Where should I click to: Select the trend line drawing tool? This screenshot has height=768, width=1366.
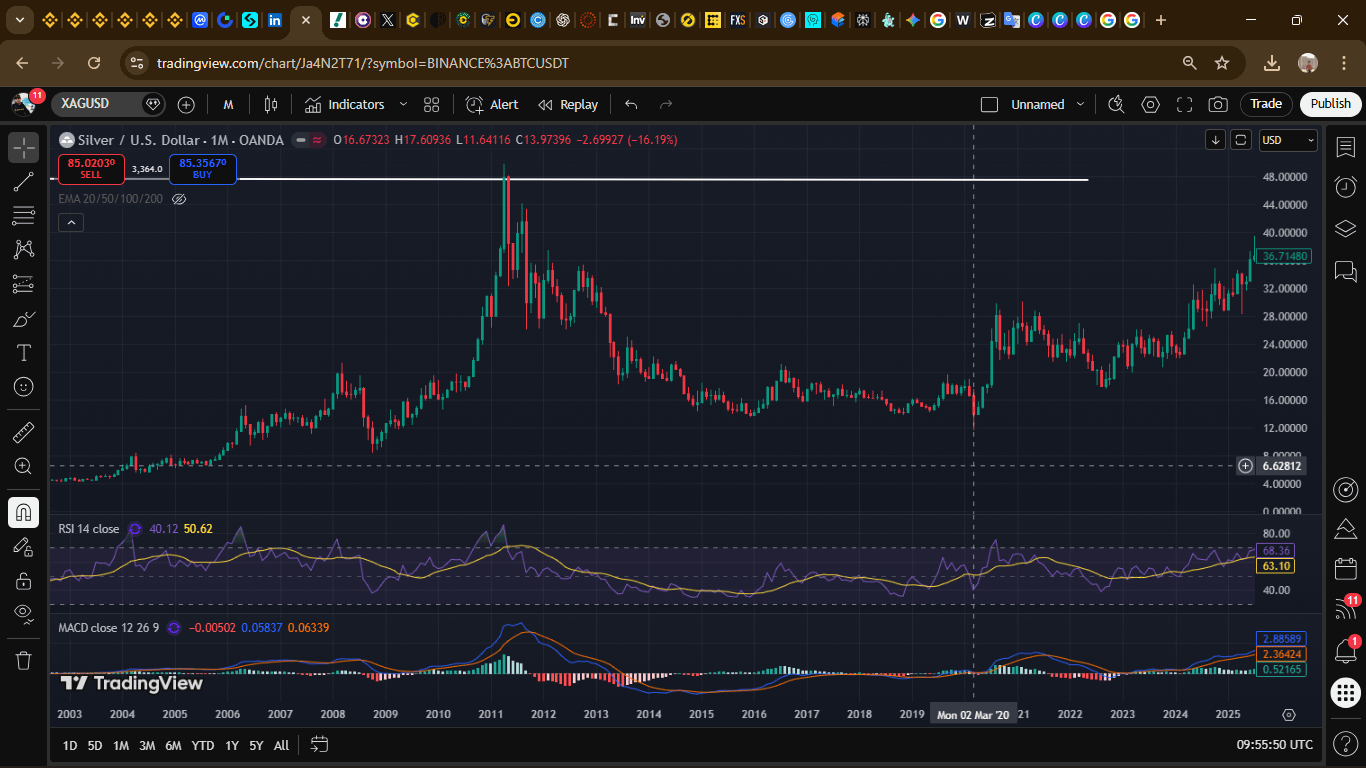tap(24, 181)
